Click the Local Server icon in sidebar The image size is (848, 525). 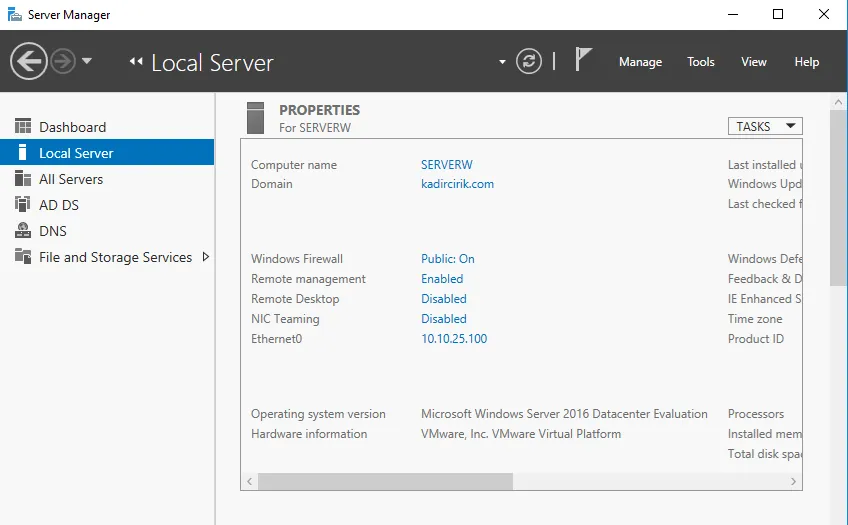click(22, 152)
